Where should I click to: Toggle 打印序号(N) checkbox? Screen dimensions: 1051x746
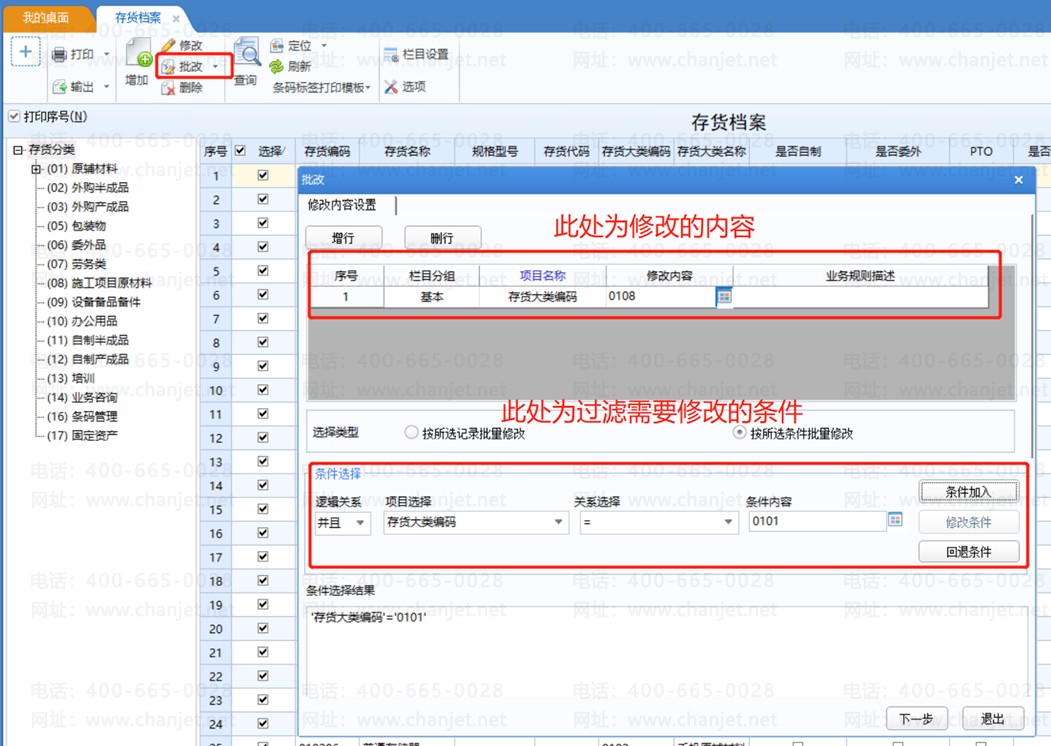pyautogui.click(x=13, y=117)
